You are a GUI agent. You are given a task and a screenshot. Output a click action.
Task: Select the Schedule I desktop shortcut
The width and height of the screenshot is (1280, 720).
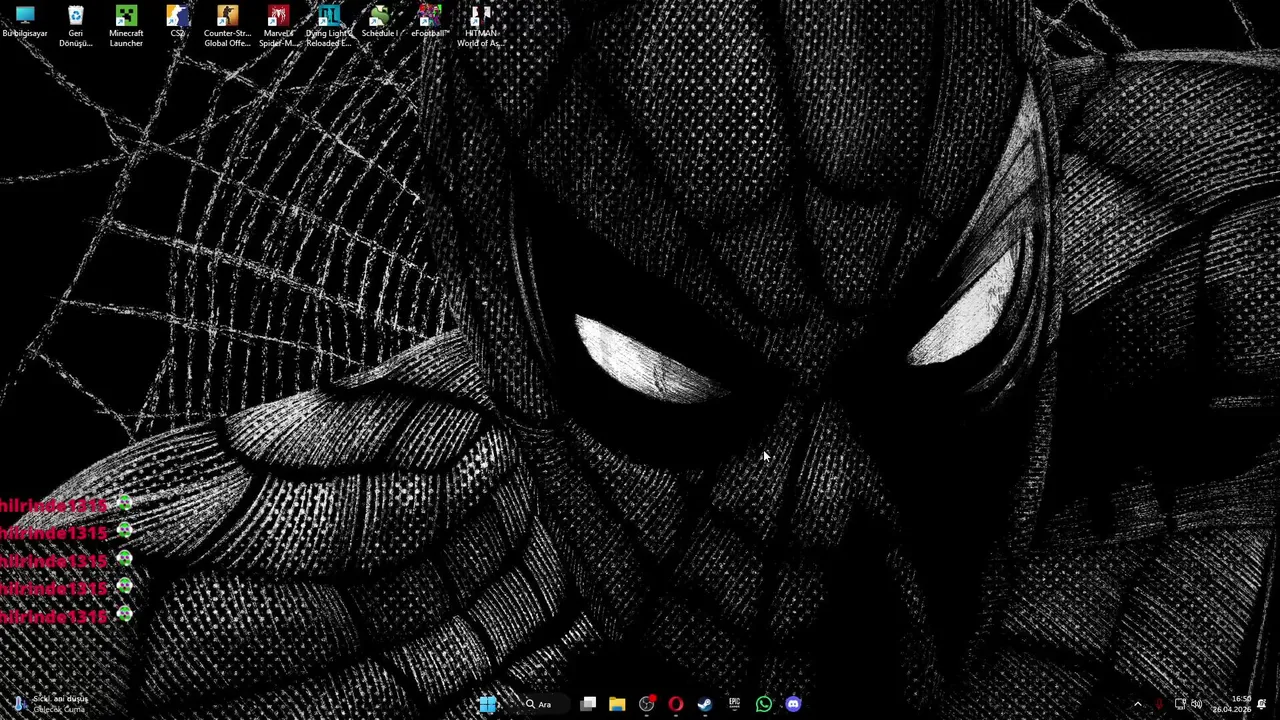click(379, 22)
